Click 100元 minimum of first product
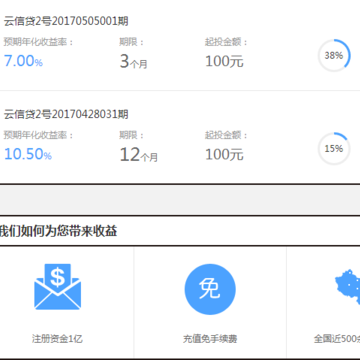This screenshot has height=360, width=360. (224, 61)
